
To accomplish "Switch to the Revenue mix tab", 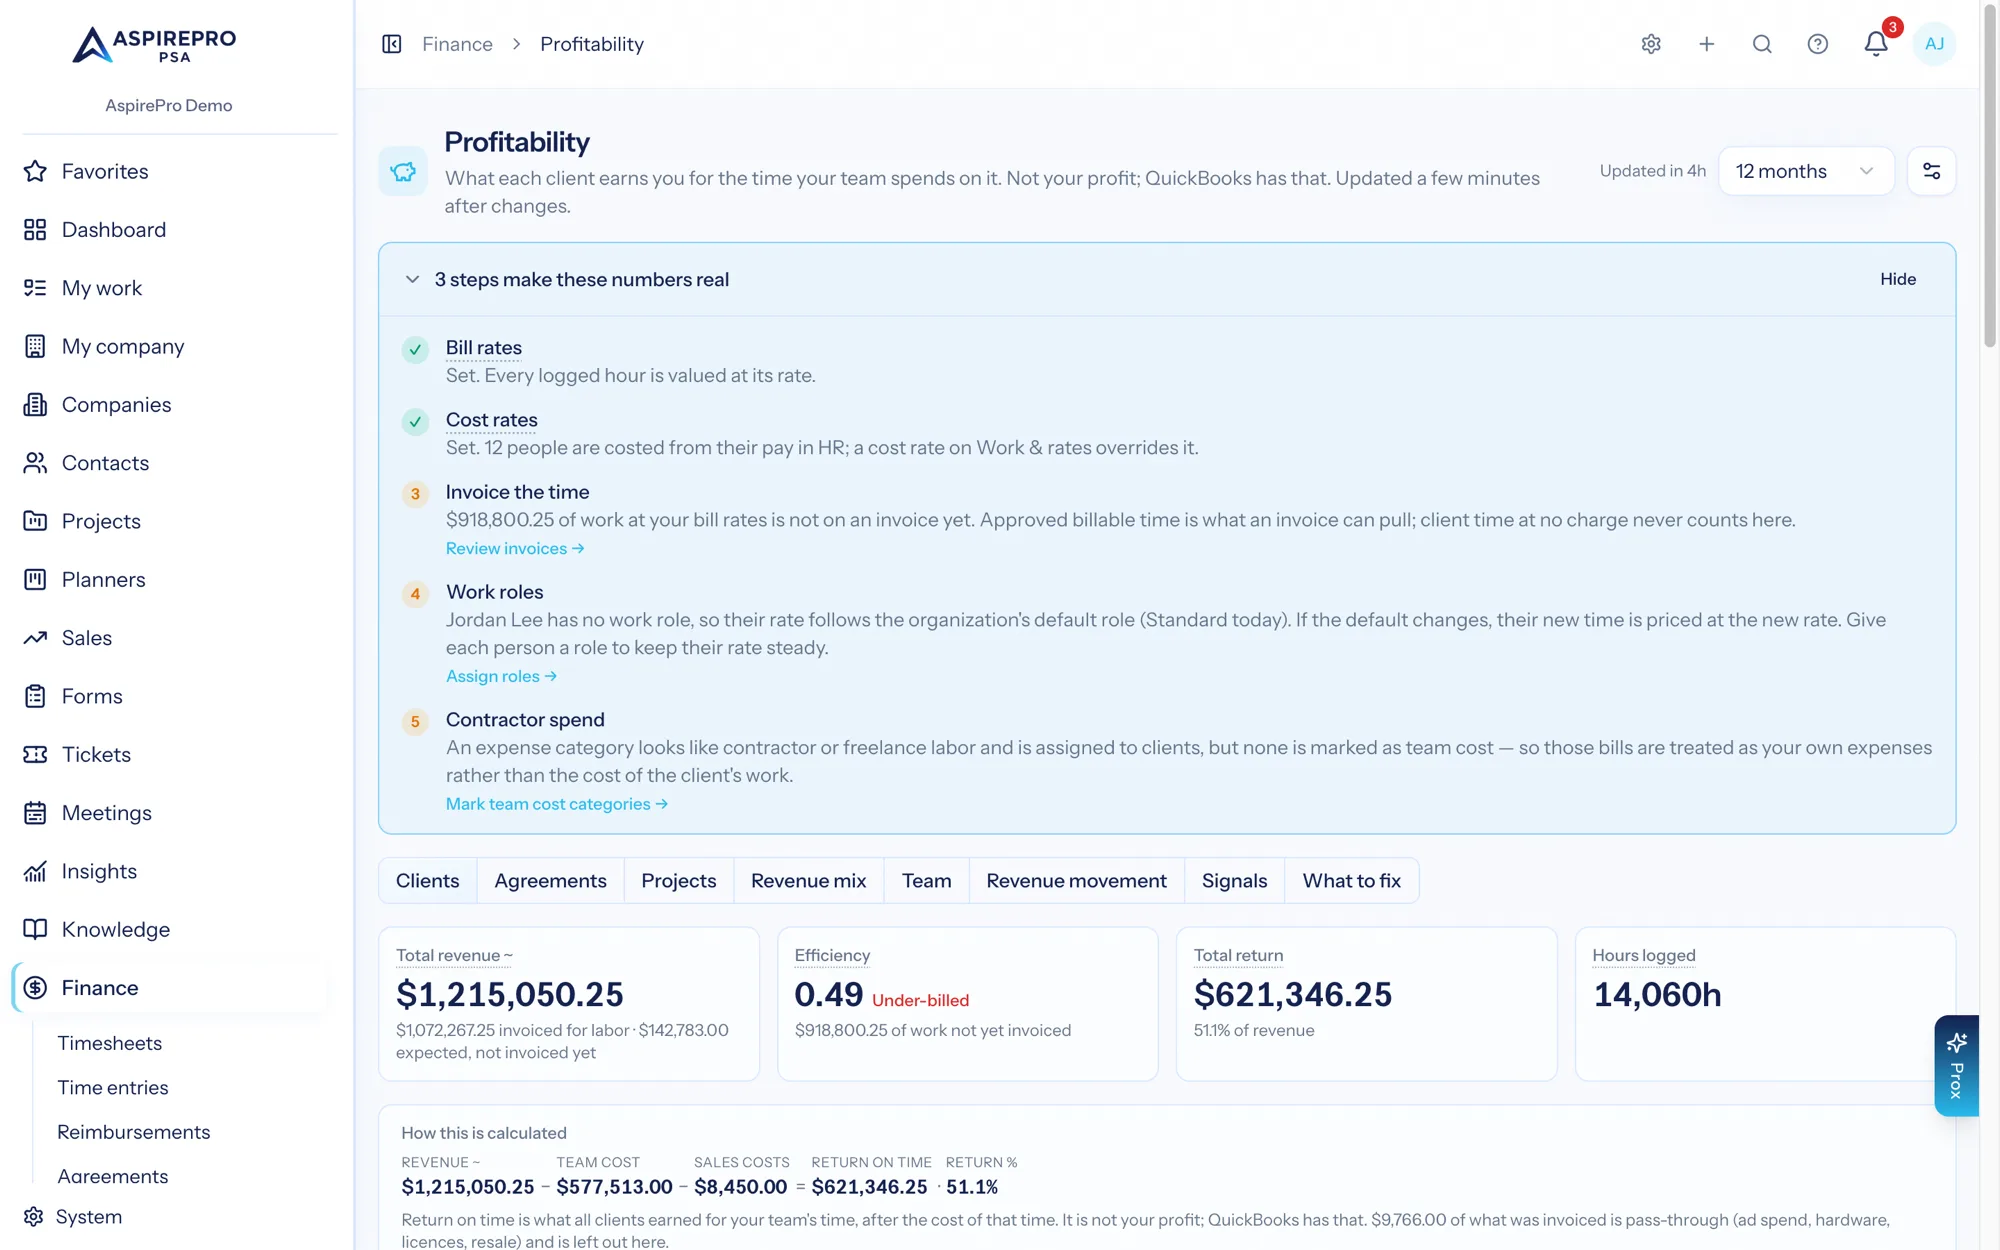I will point(808,881).
